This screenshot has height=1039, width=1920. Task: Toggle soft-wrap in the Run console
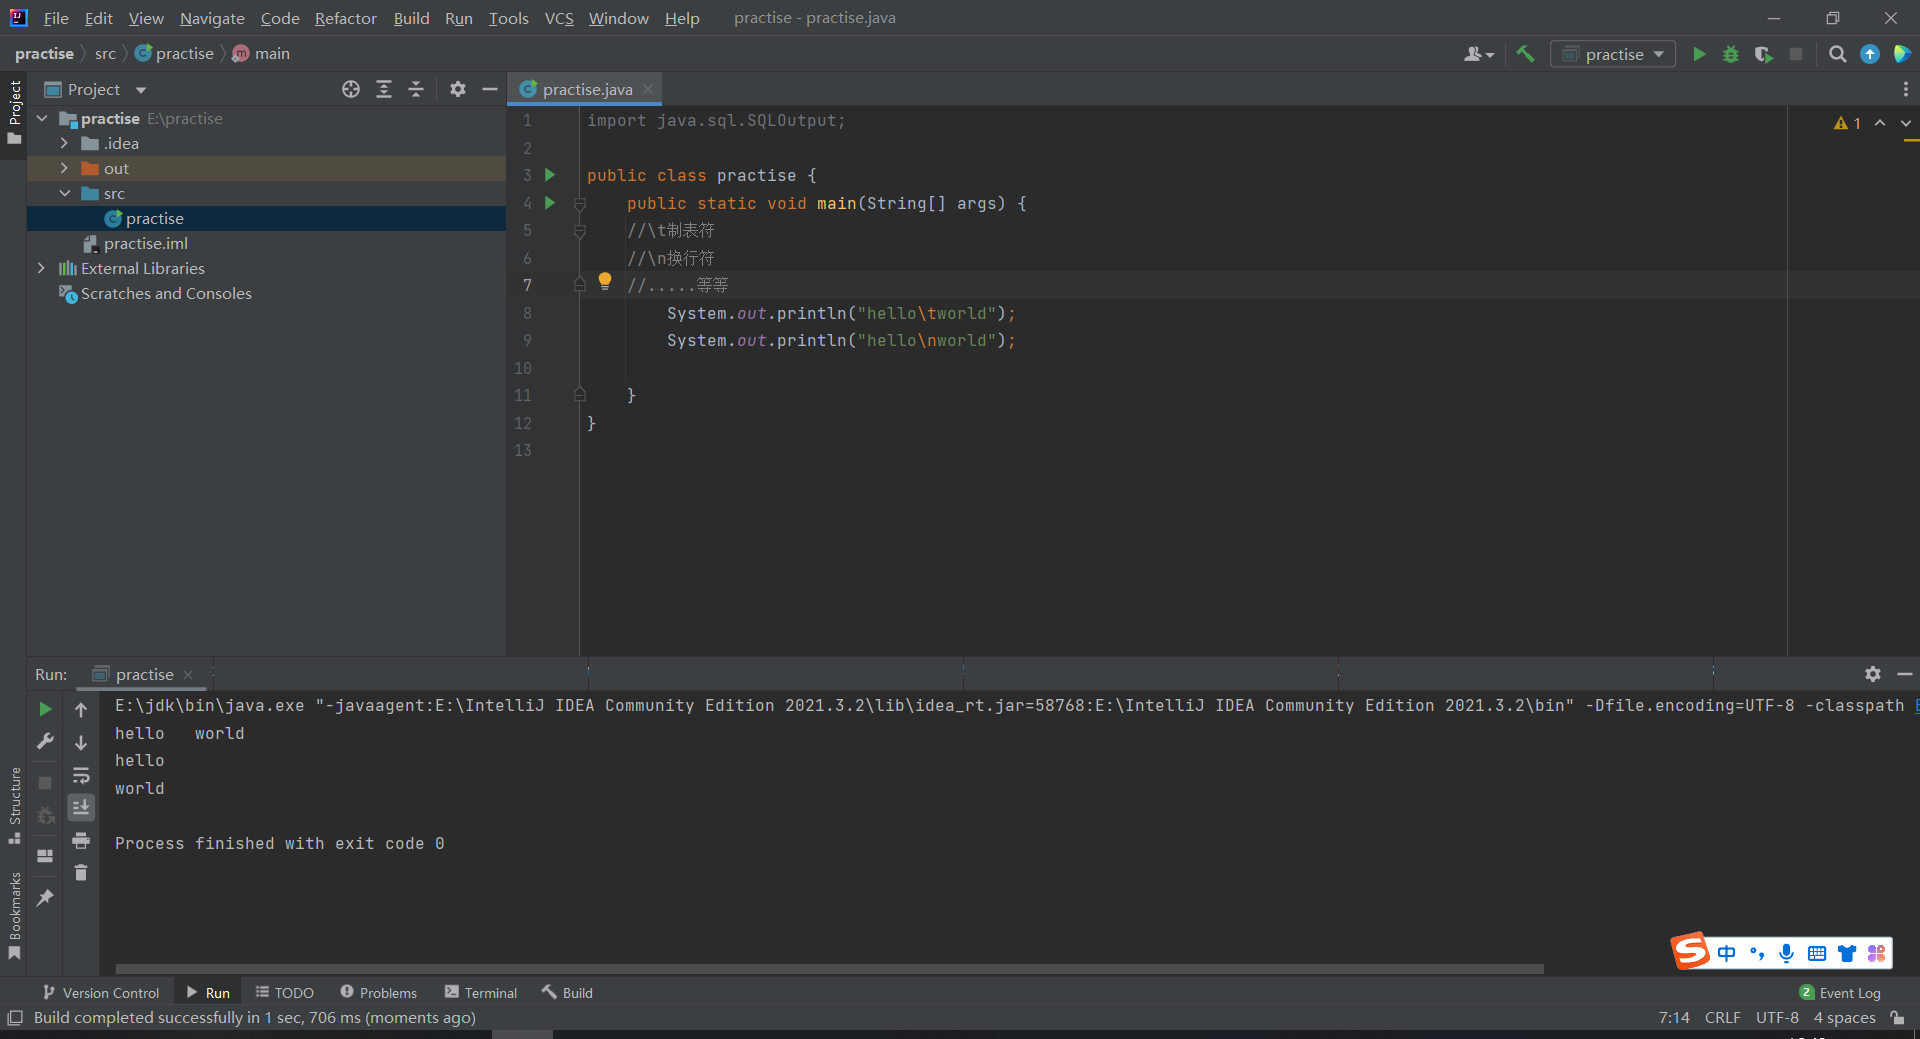pos(81,775)
